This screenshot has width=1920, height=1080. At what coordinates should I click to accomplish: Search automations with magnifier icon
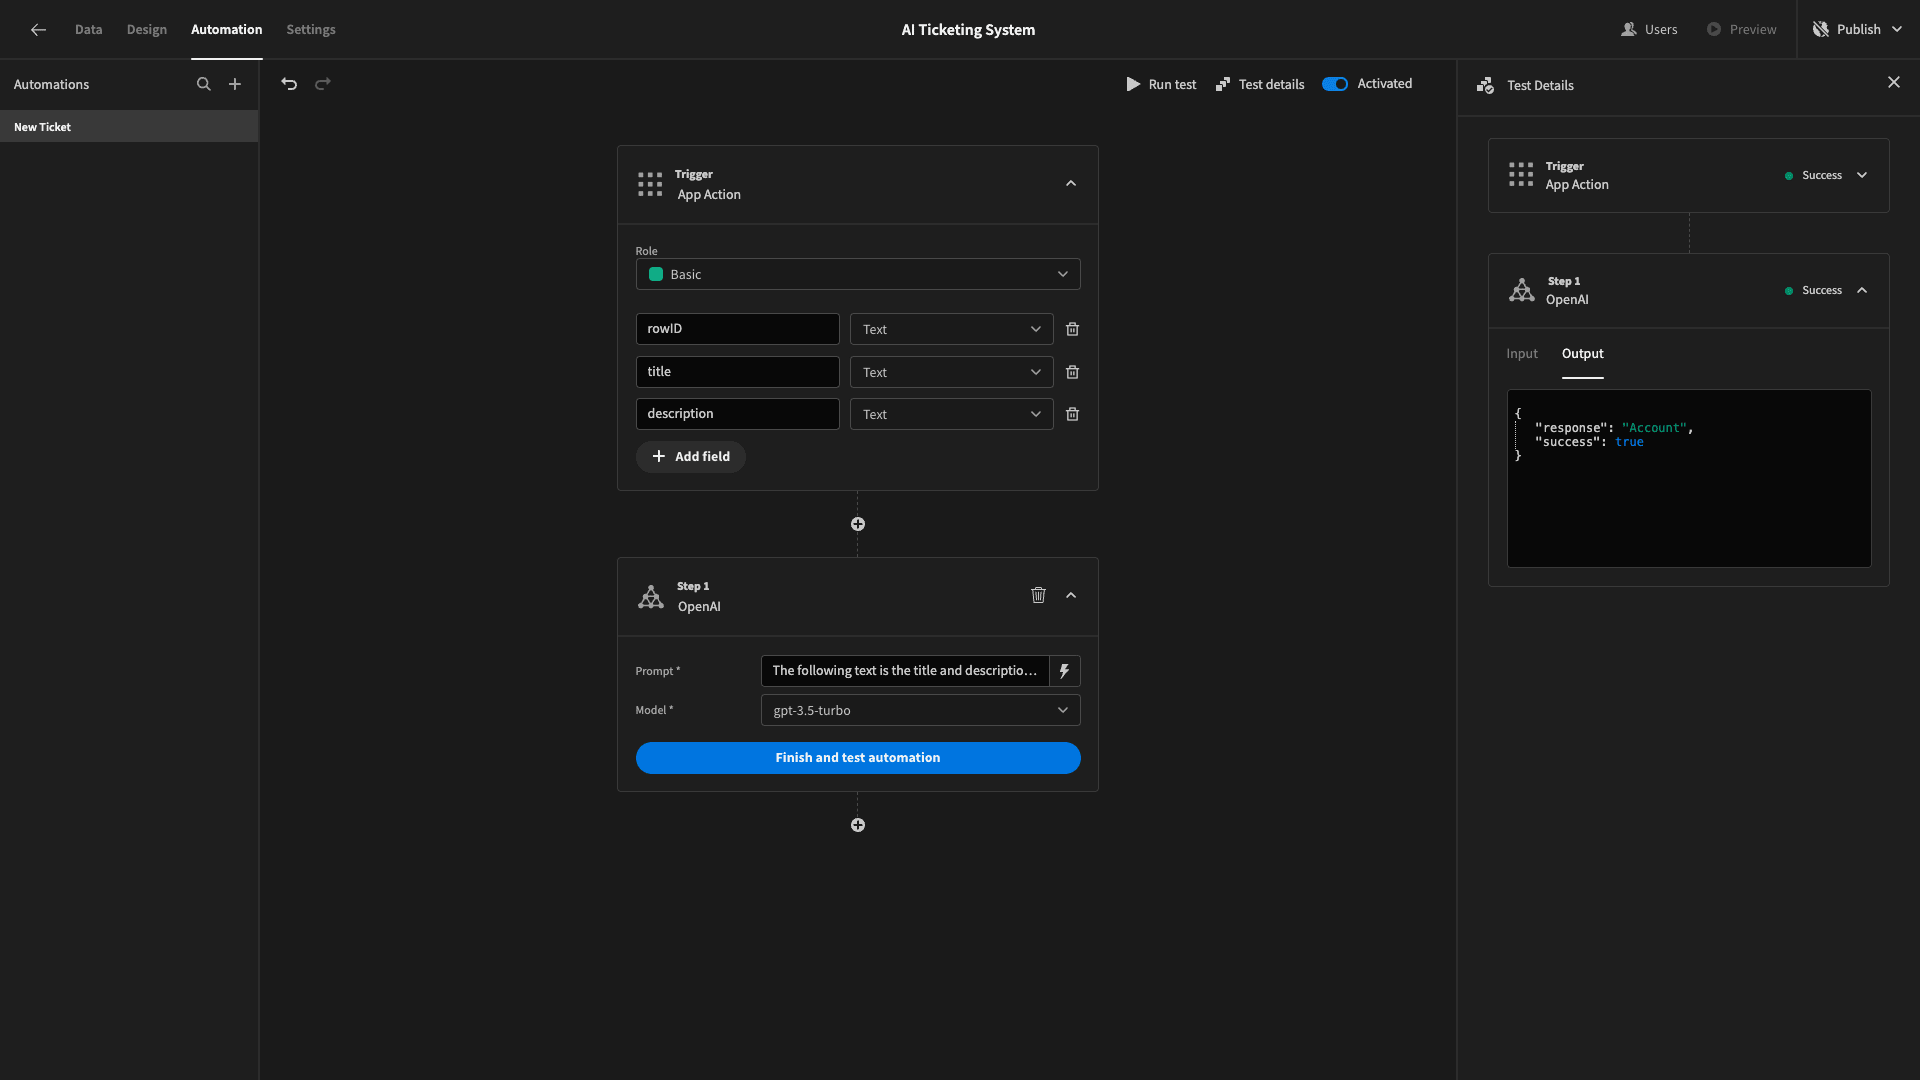coord(204,84)
